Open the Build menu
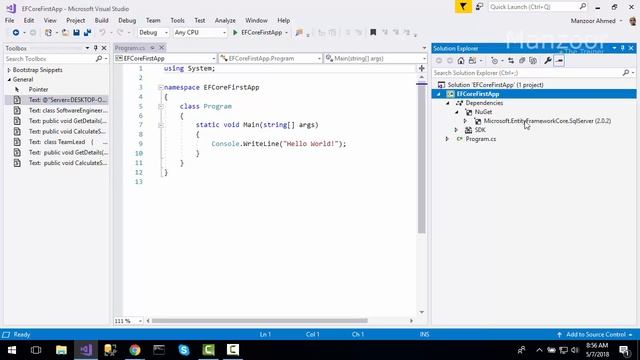Screen dimensions: 640x360 (x=101, y=20)
